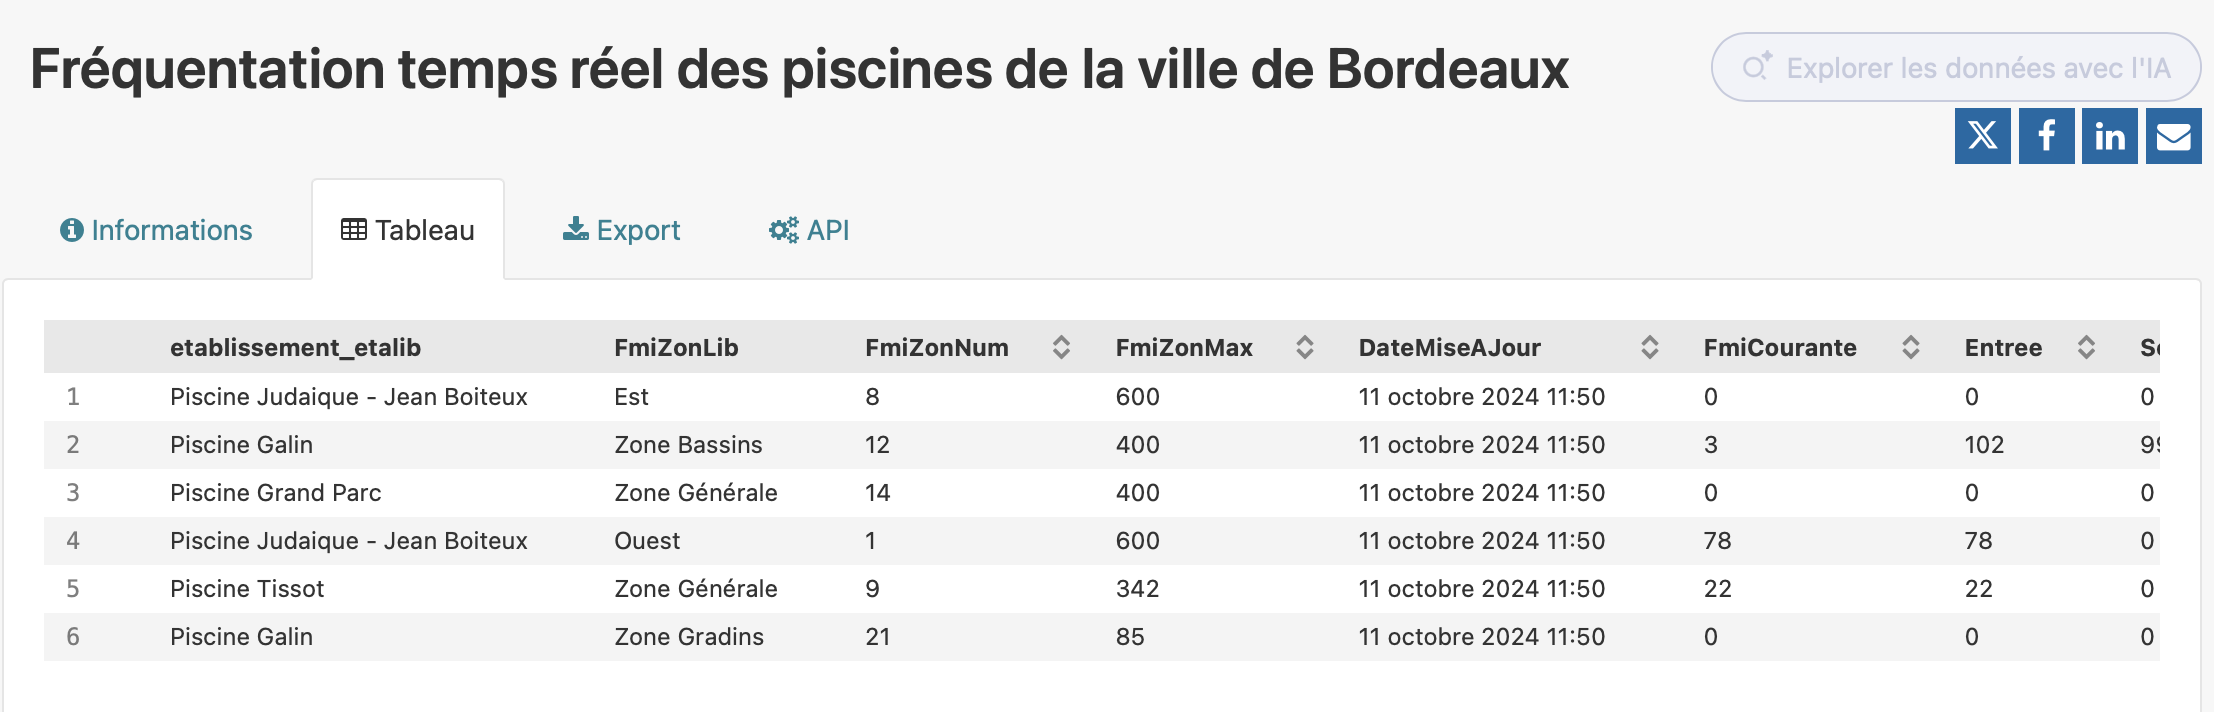The height and width of the screenshot is (712, 2214).
Task: Share the dataset on LinkedIn
Action: point(2109,136)
